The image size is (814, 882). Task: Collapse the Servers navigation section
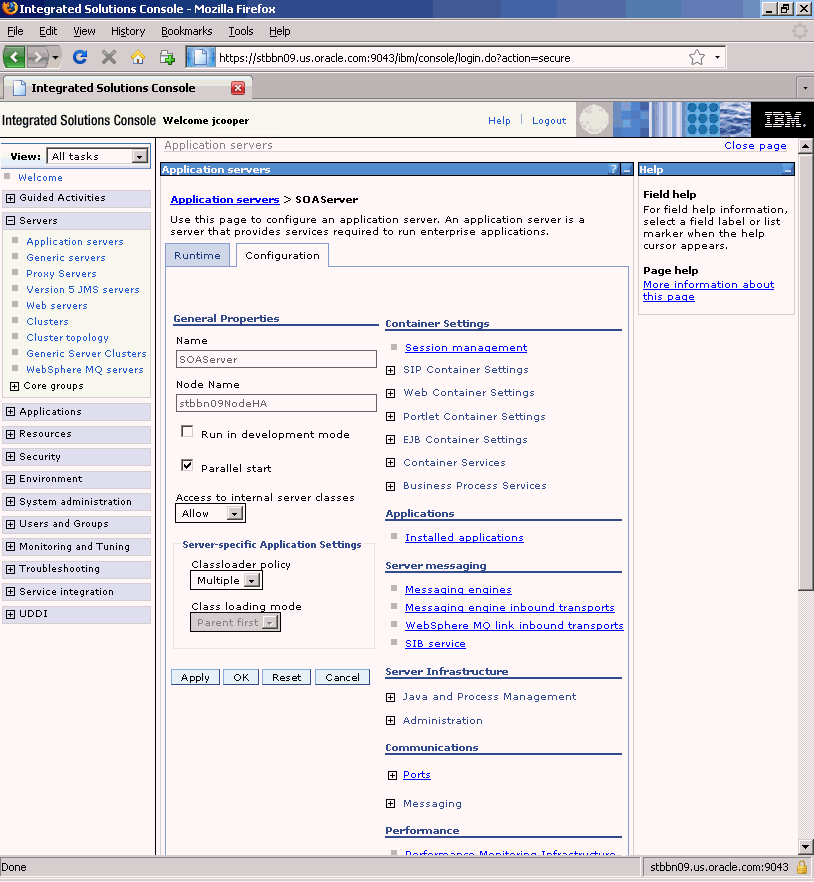click(x=10, y=220)
